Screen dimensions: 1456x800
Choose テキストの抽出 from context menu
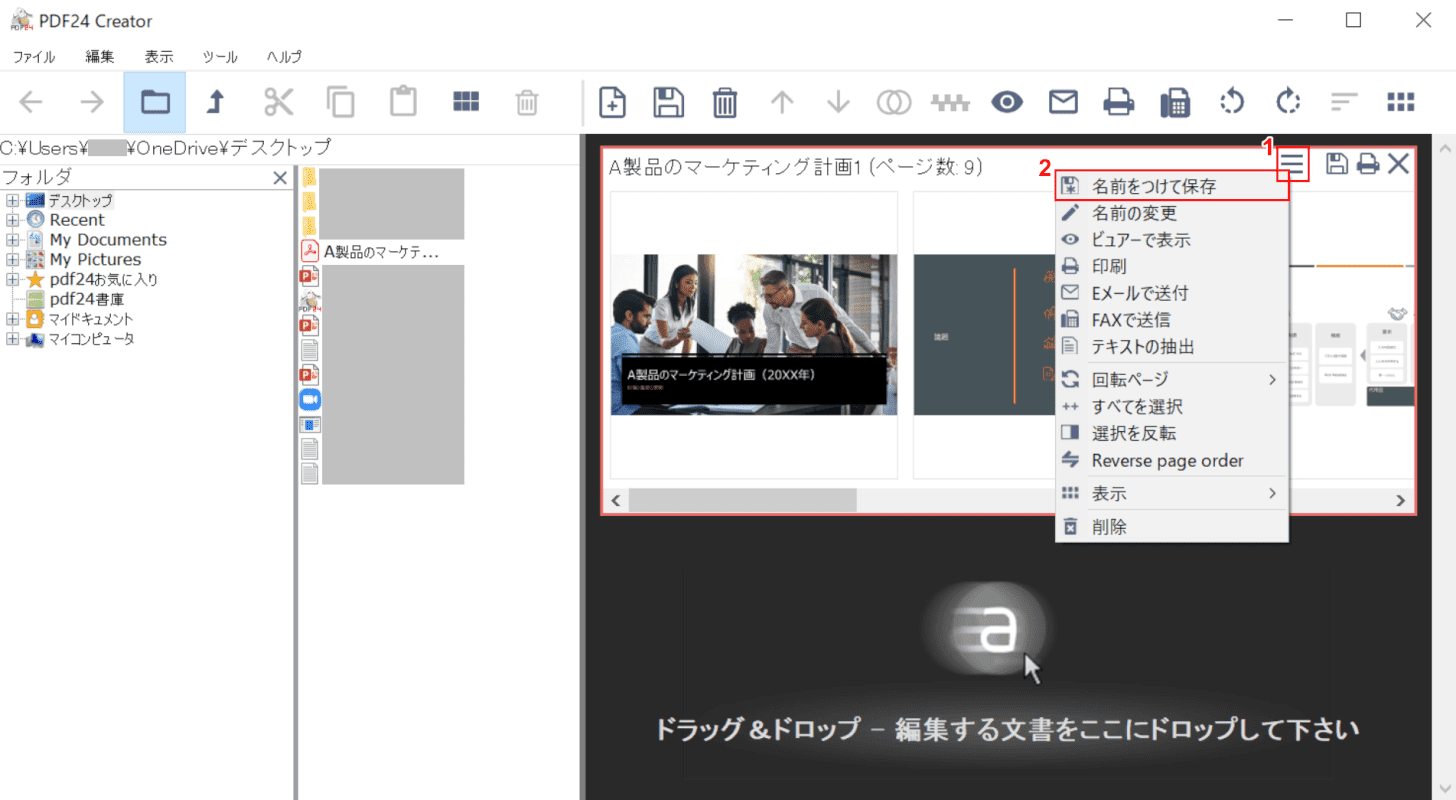(x=1172, y=347)
